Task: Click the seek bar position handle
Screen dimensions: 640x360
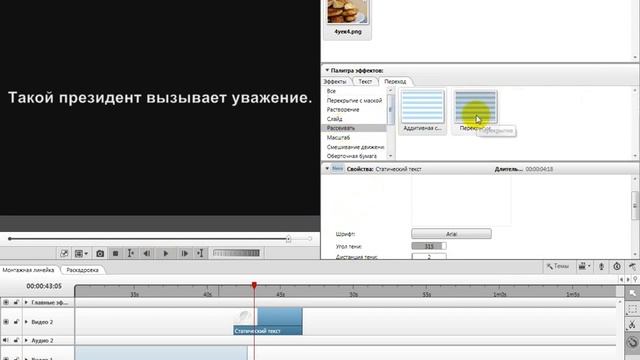Action: pyautogui.click(x=289, y=239)
